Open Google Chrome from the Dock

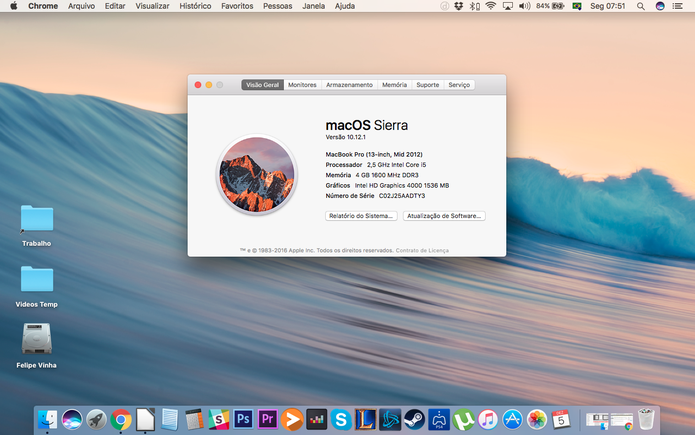(121, 419)
